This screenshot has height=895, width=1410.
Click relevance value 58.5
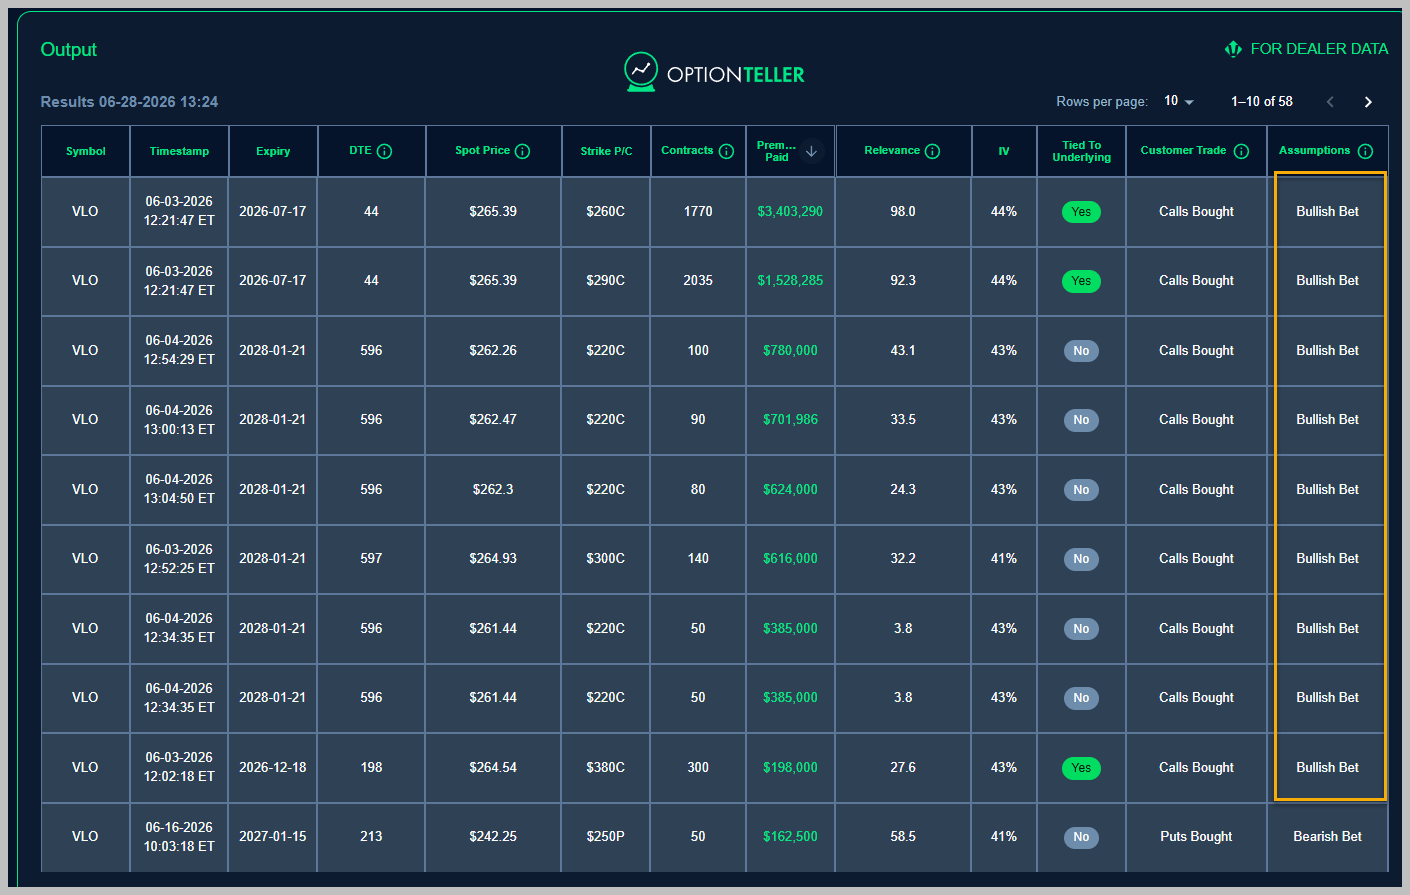(903, 836)
